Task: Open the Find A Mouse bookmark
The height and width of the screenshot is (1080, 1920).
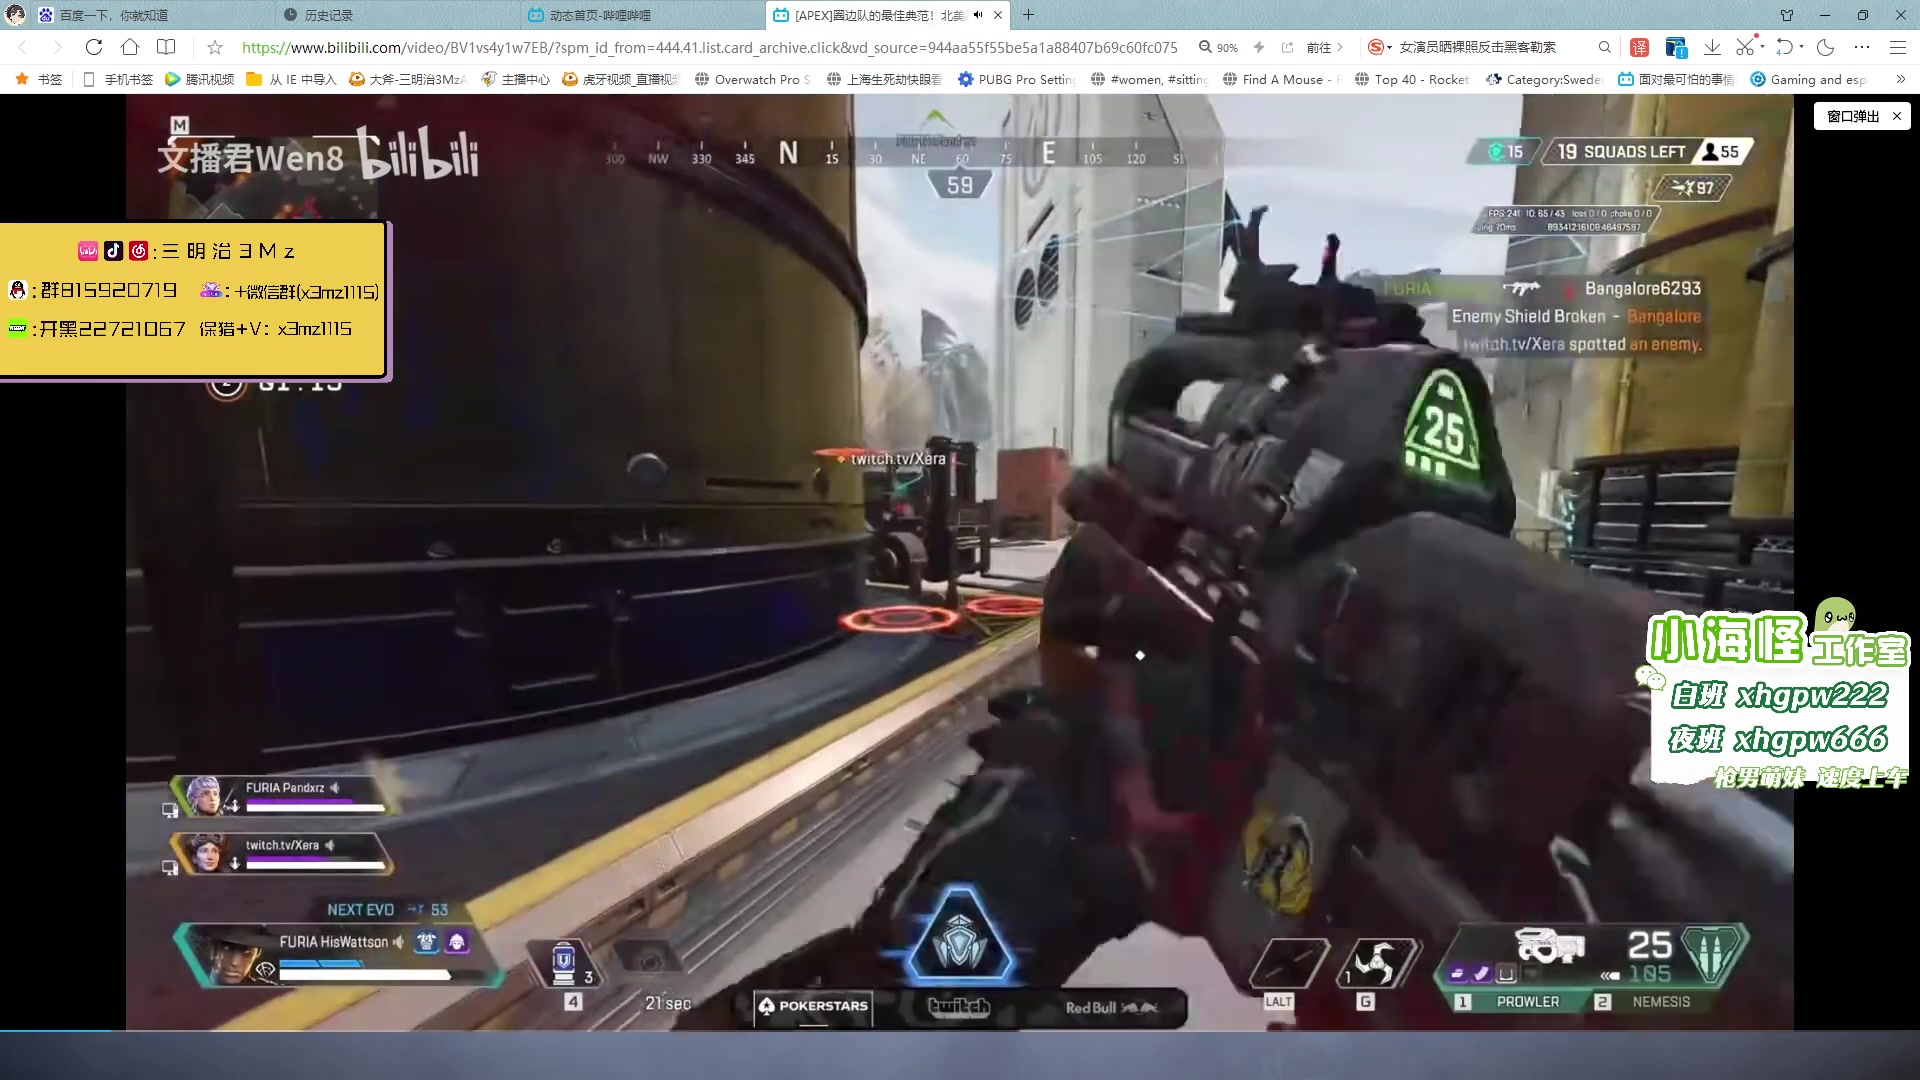Action: [1281, 79]
